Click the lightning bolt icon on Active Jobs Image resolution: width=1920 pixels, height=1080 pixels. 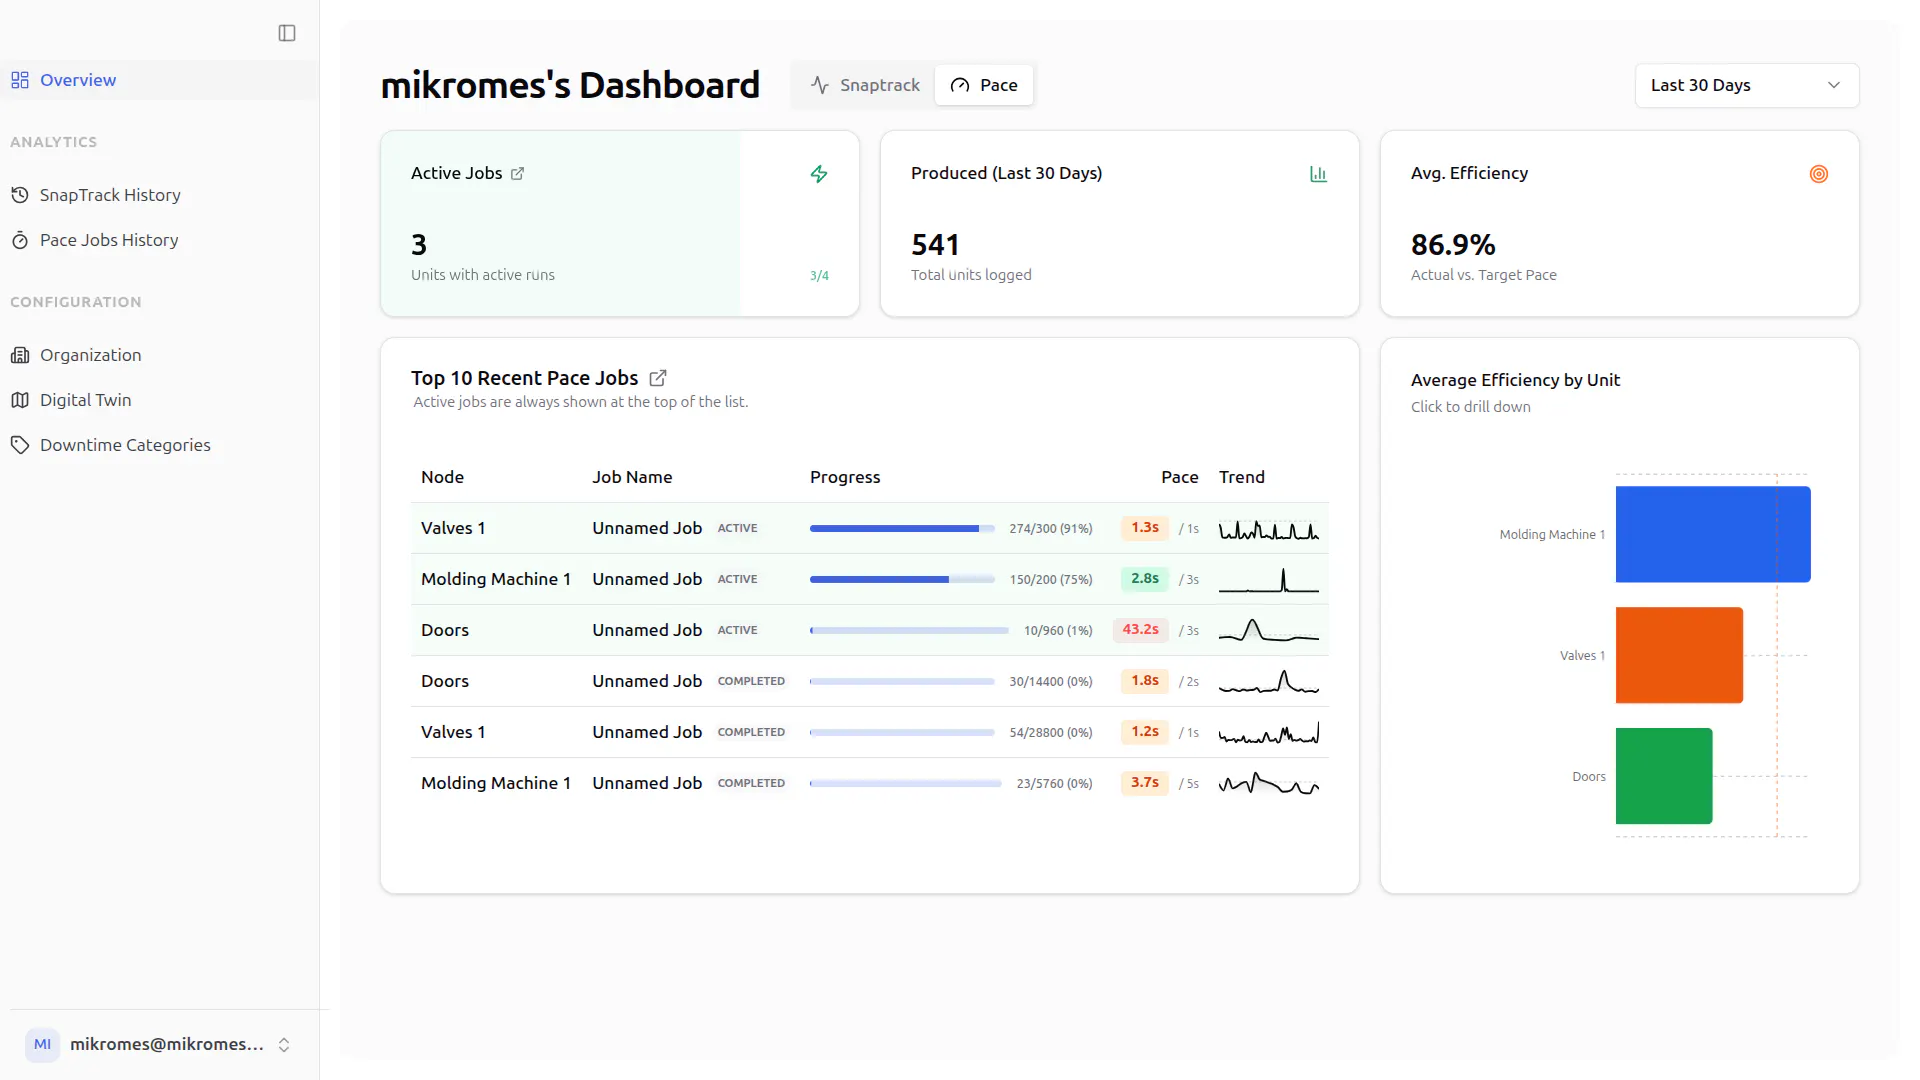click(819, 174)
